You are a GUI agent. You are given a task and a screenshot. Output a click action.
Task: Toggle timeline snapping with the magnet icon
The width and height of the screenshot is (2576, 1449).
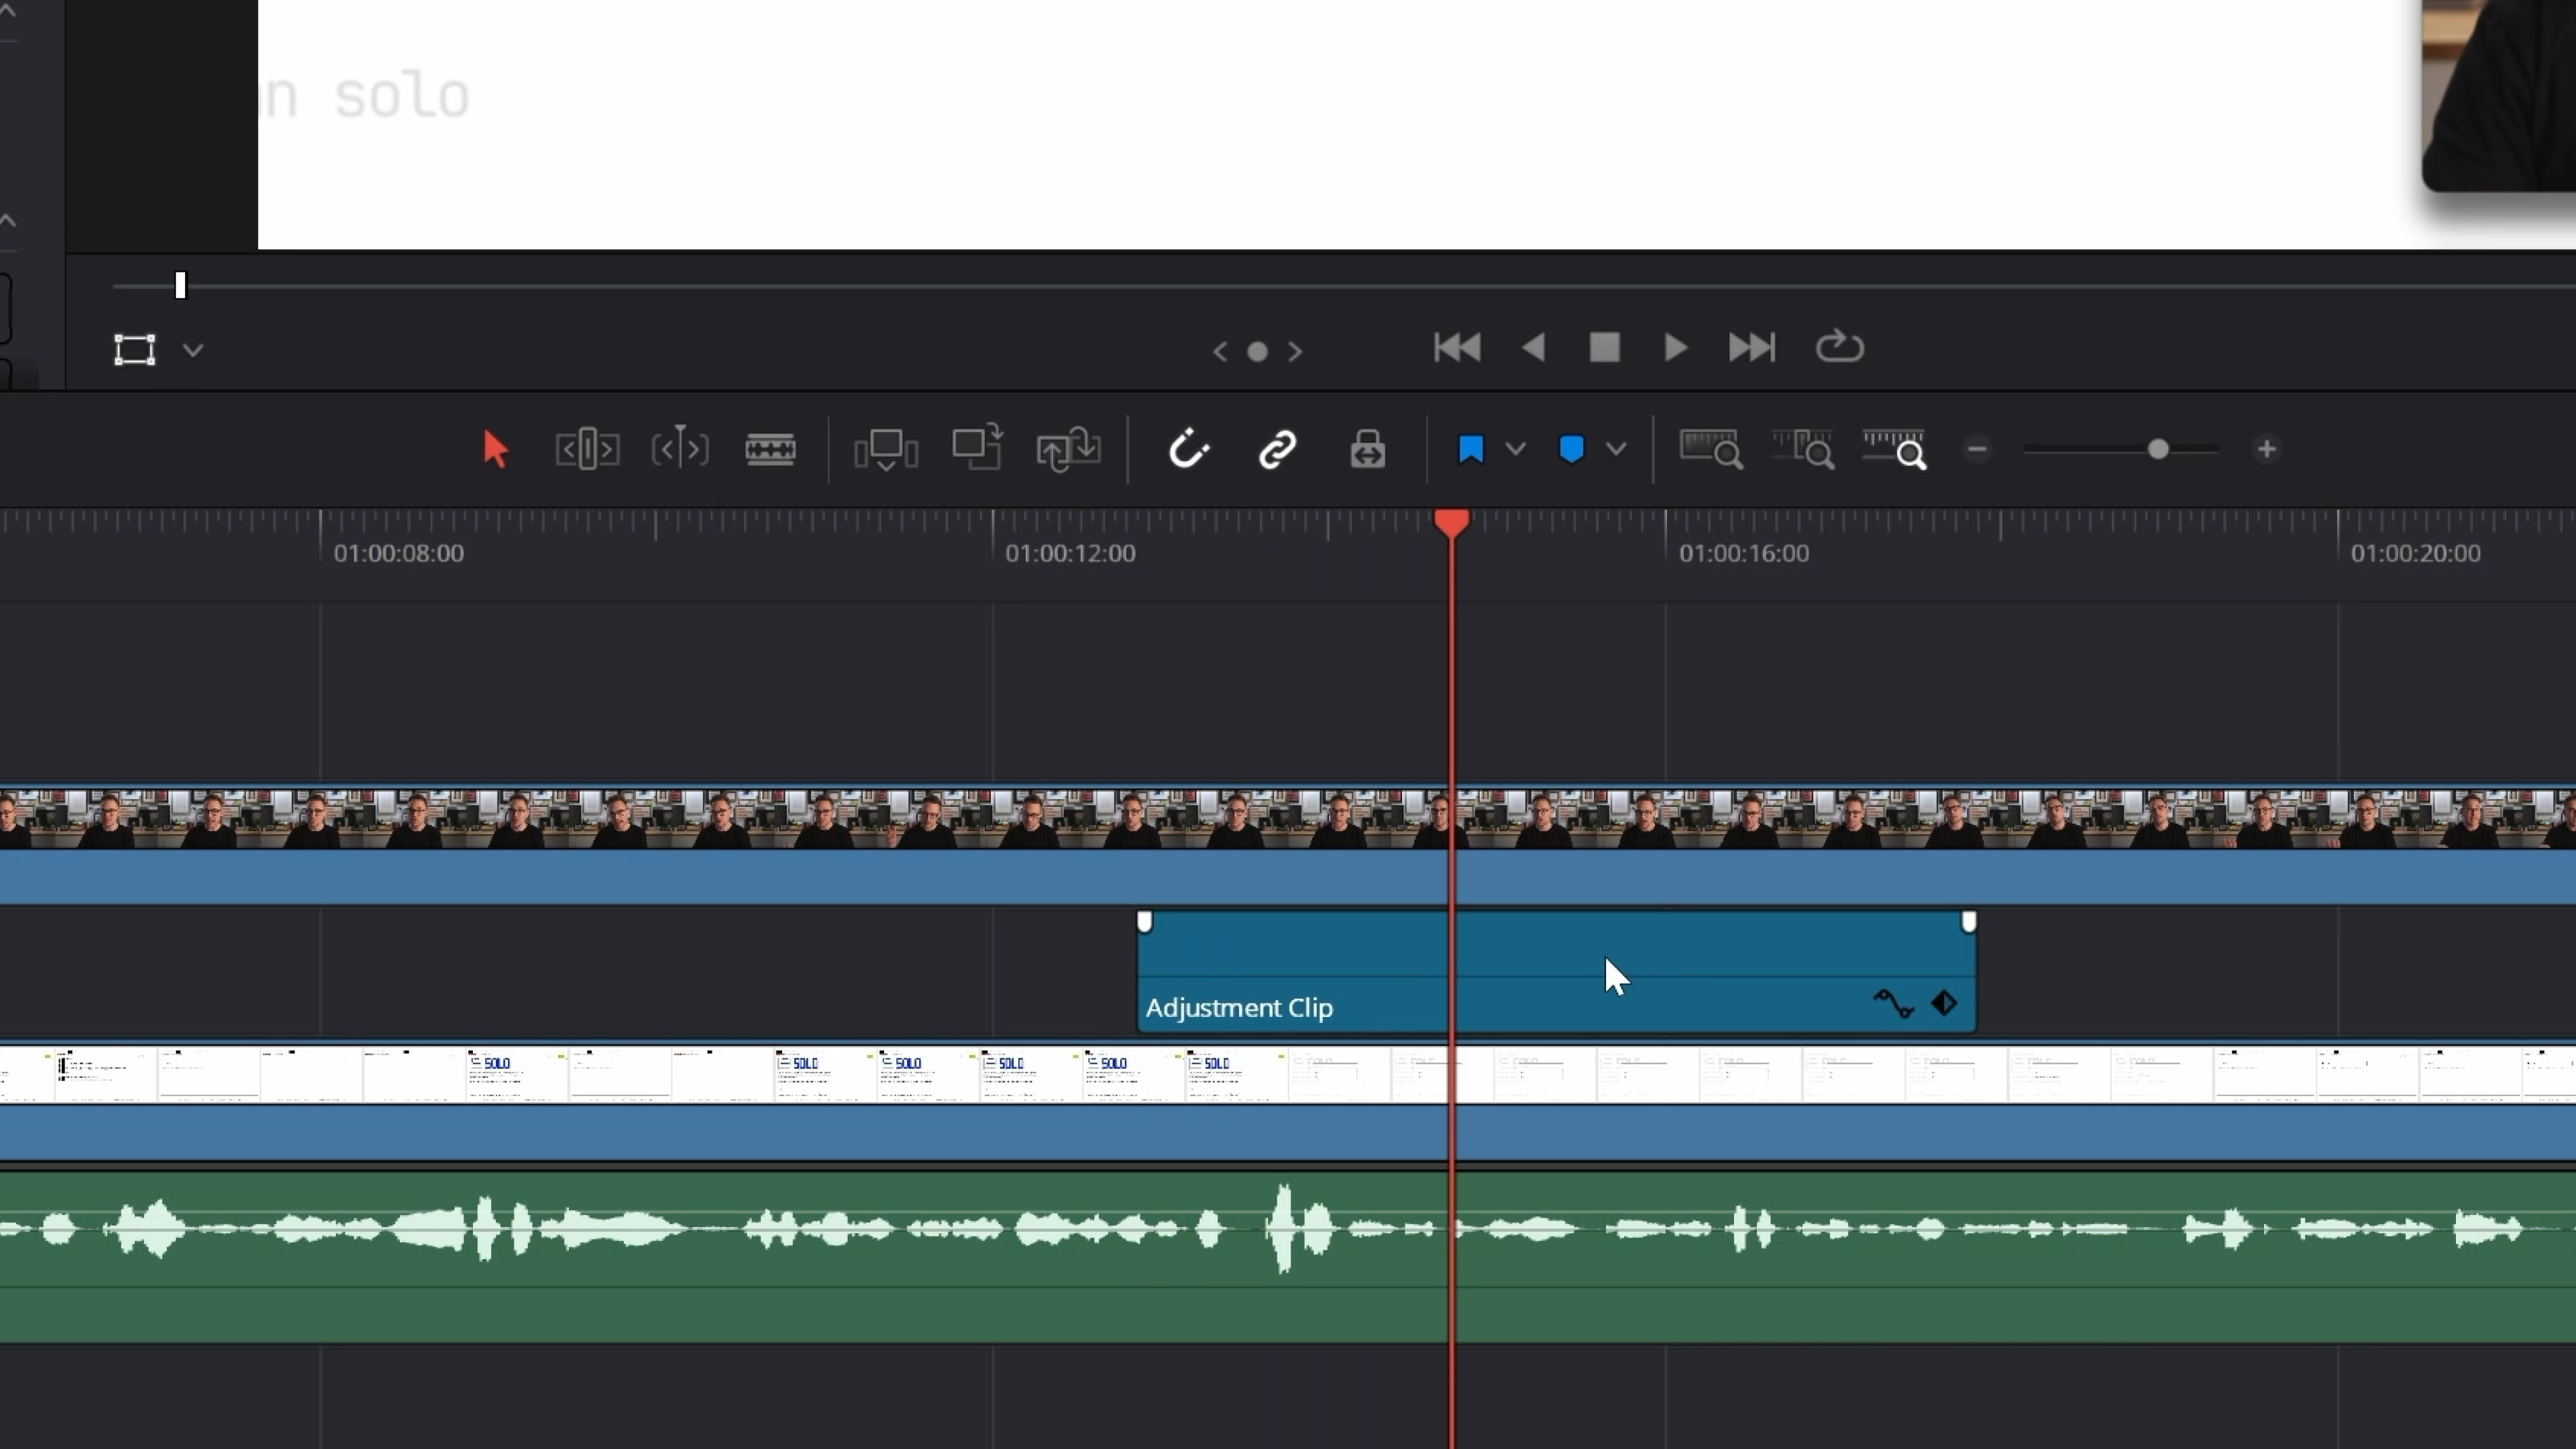[1189, 449]
